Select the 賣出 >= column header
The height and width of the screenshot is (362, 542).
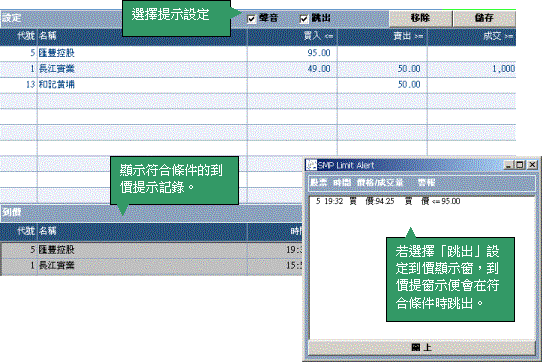(x=382, y=36)
